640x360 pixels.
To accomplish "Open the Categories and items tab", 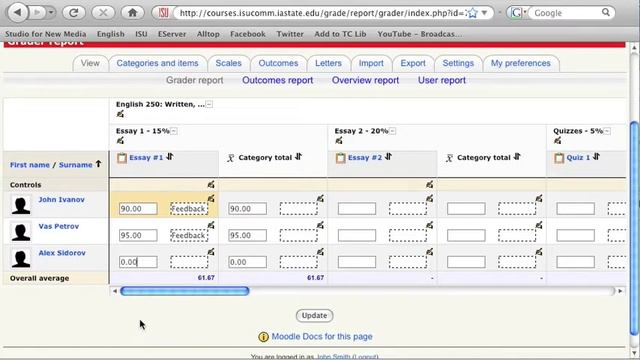I will click(x=158, y=63).
